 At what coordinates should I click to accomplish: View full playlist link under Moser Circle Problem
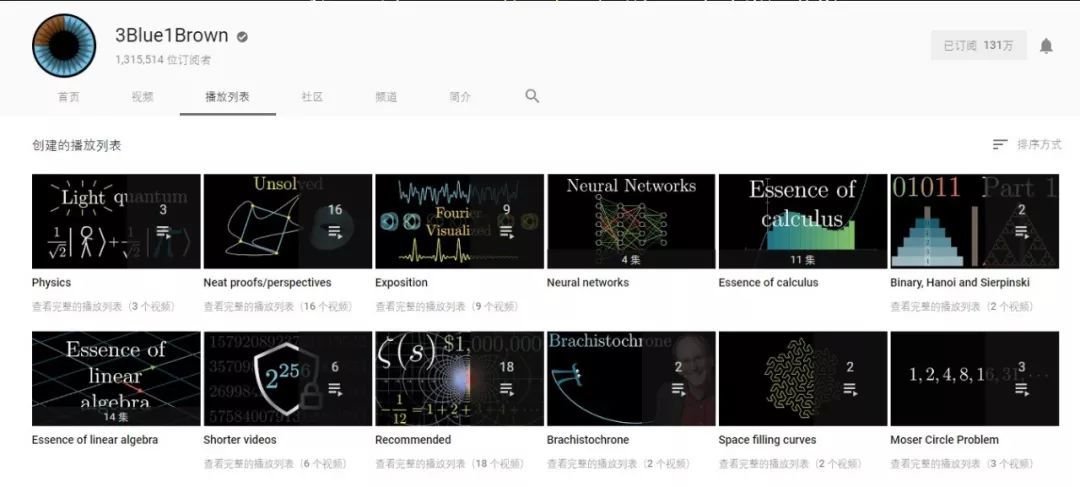tap(962, 464)
